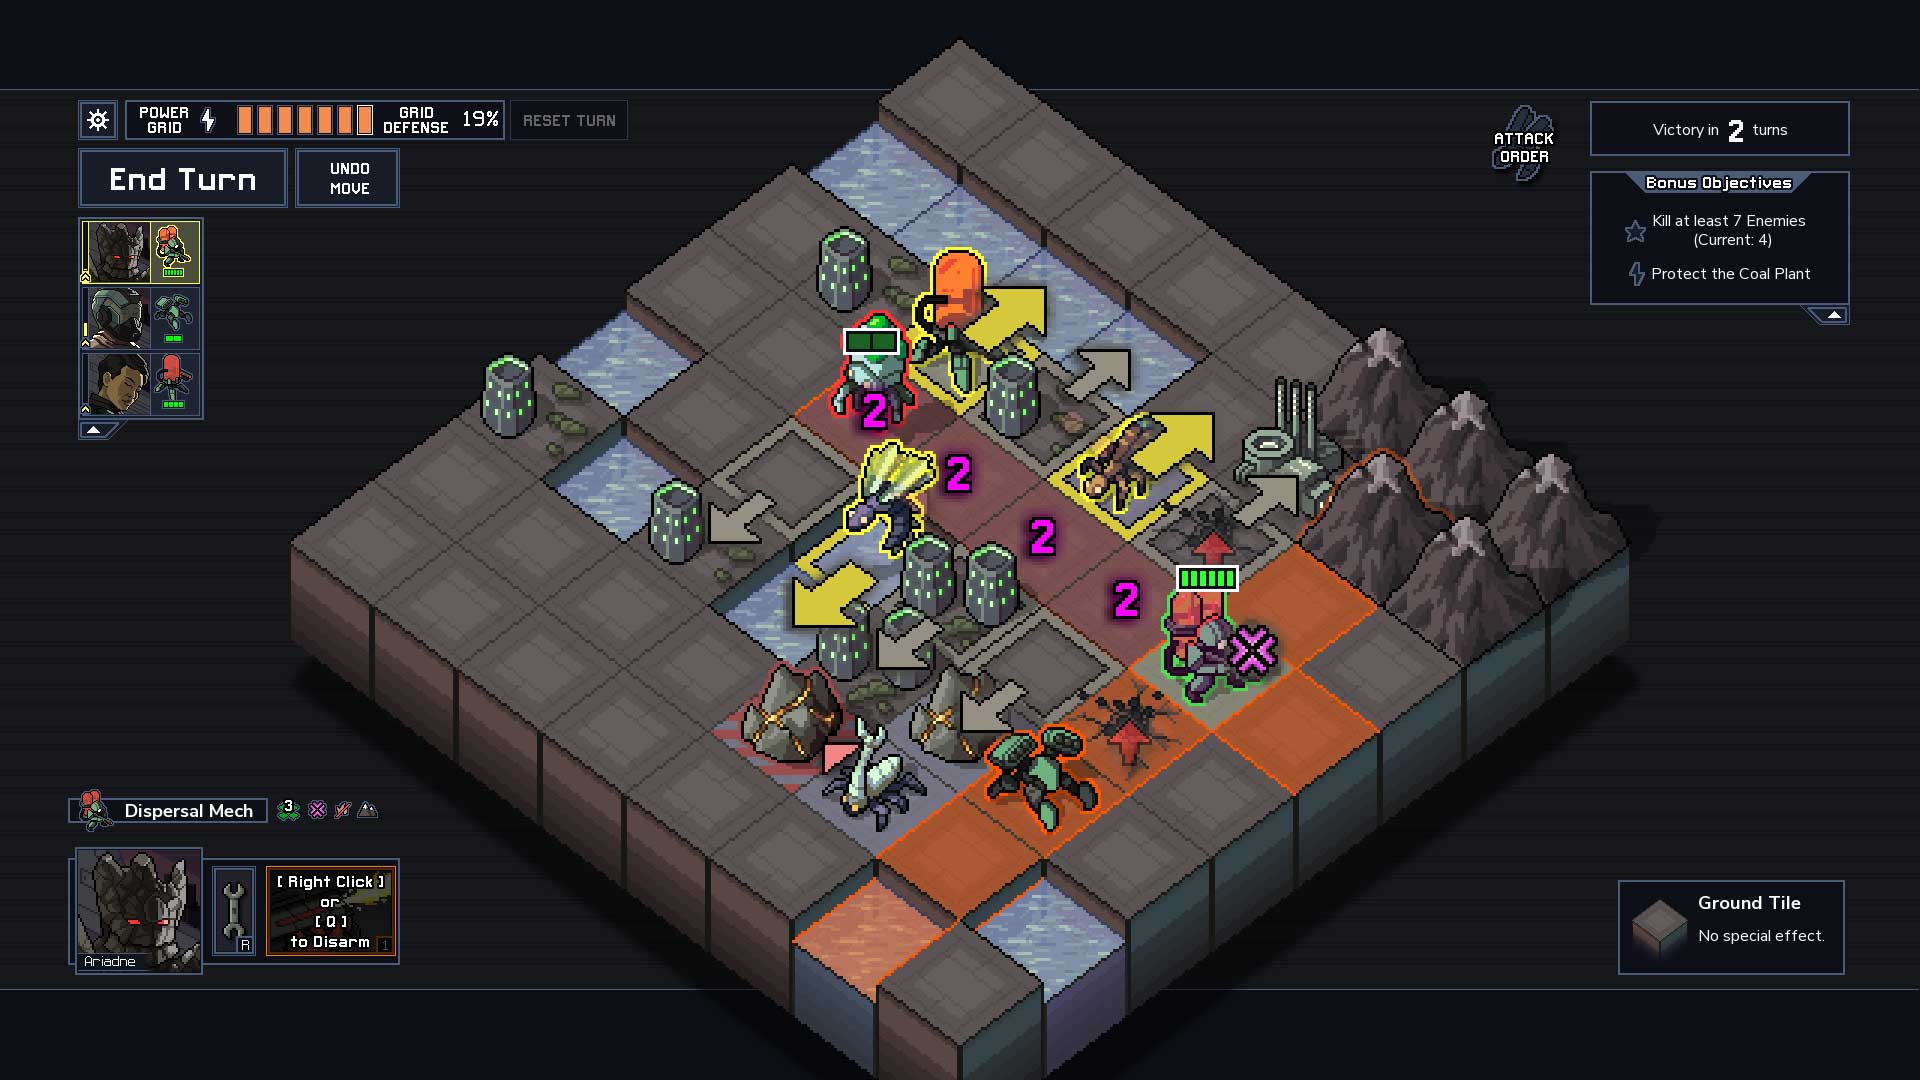The width and height of the screenshot is (1920, 1080).
Task: Click the Victory in 2 turns panel
Action: pos(1720,129)
